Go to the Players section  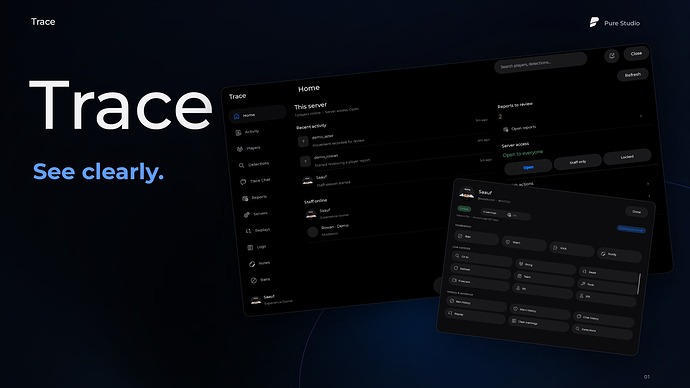249,148
